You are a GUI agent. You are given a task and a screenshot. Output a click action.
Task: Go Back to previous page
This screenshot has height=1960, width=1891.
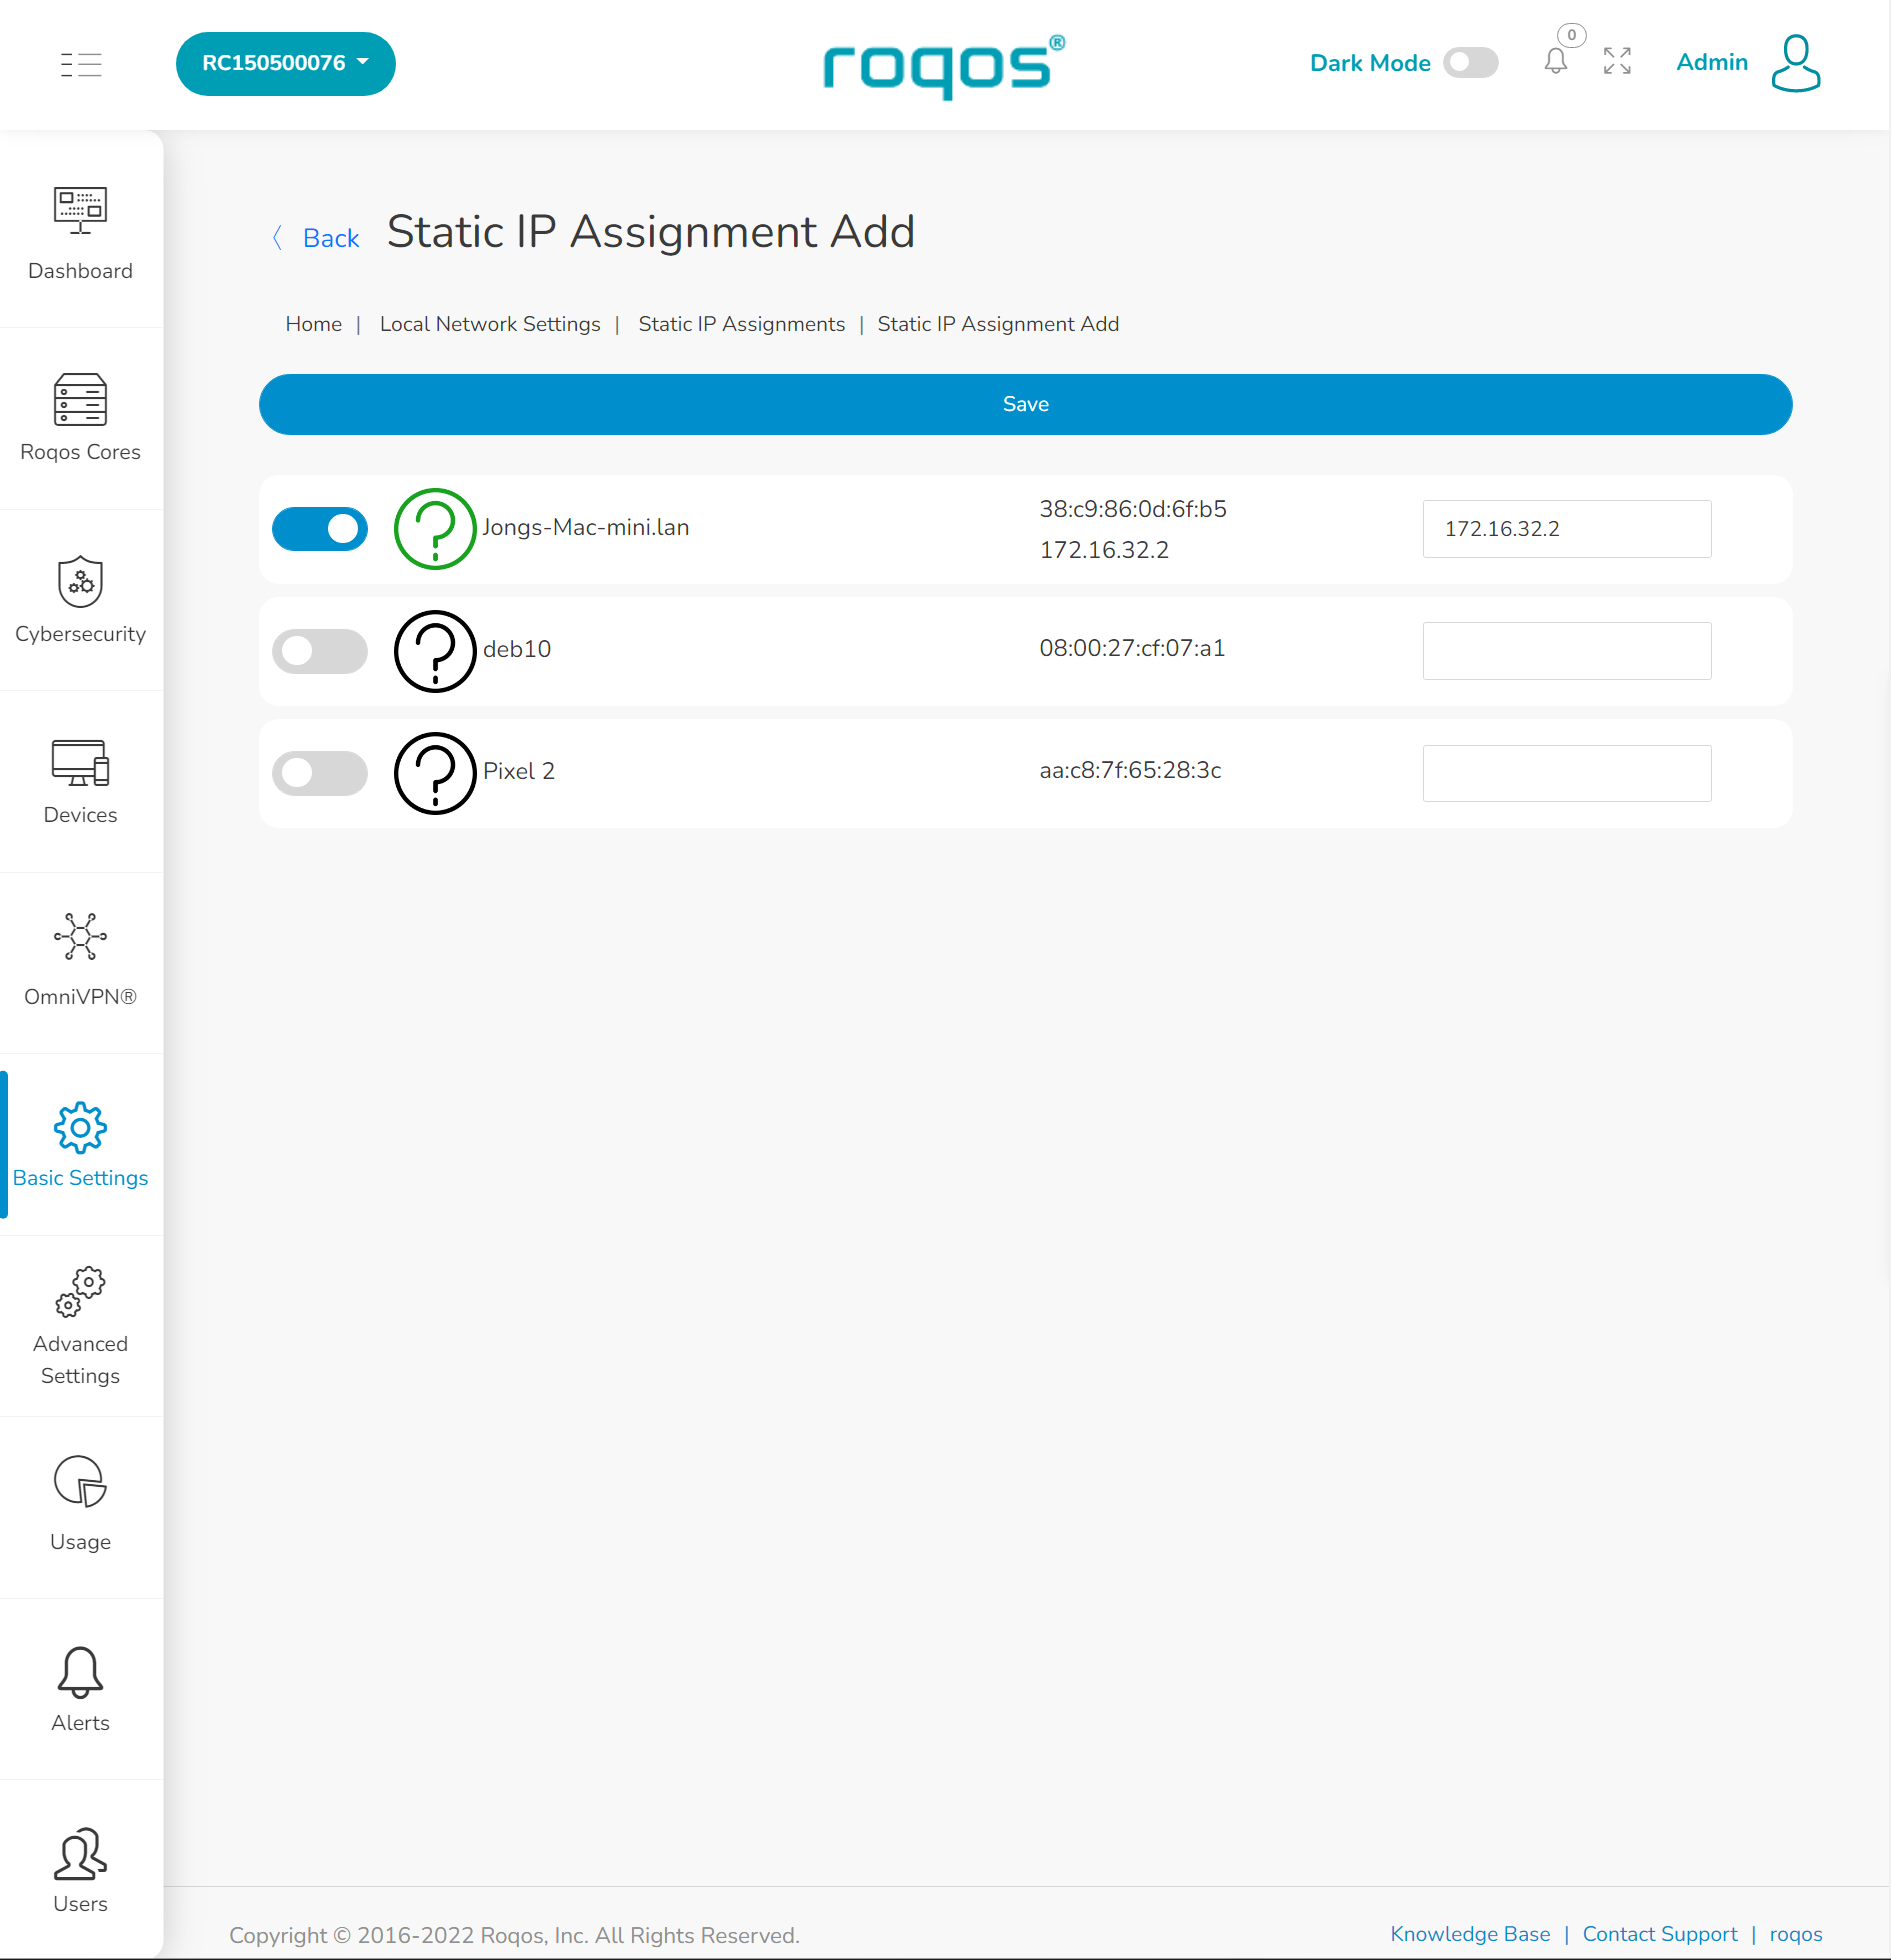[331, 238]
